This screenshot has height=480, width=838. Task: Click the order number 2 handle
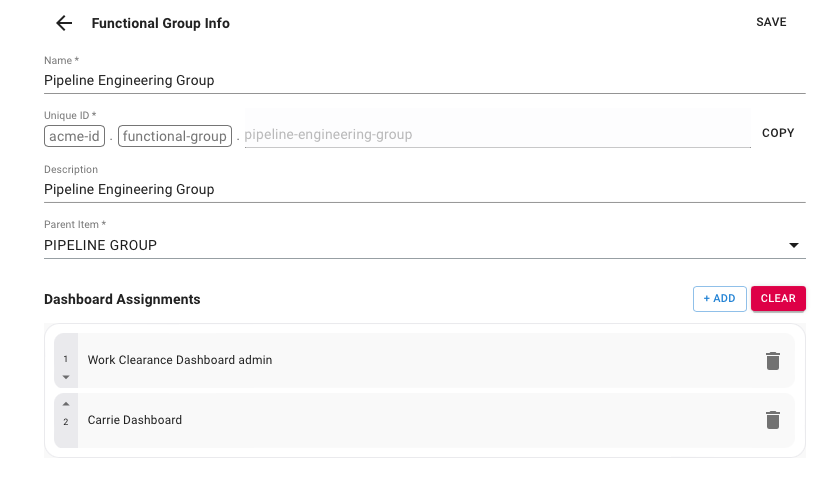point(66,422)
